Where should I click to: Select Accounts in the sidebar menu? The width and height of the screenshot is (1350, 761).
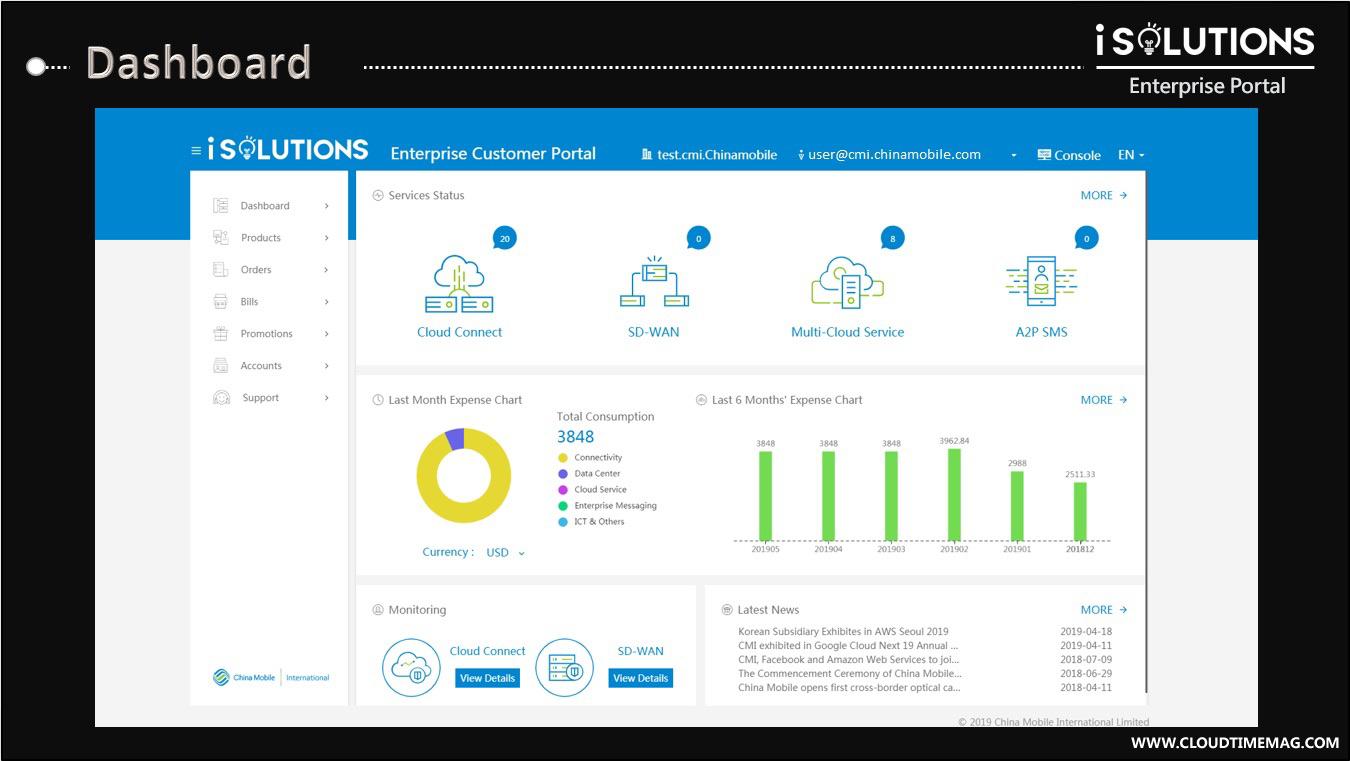tap(261, 366)
